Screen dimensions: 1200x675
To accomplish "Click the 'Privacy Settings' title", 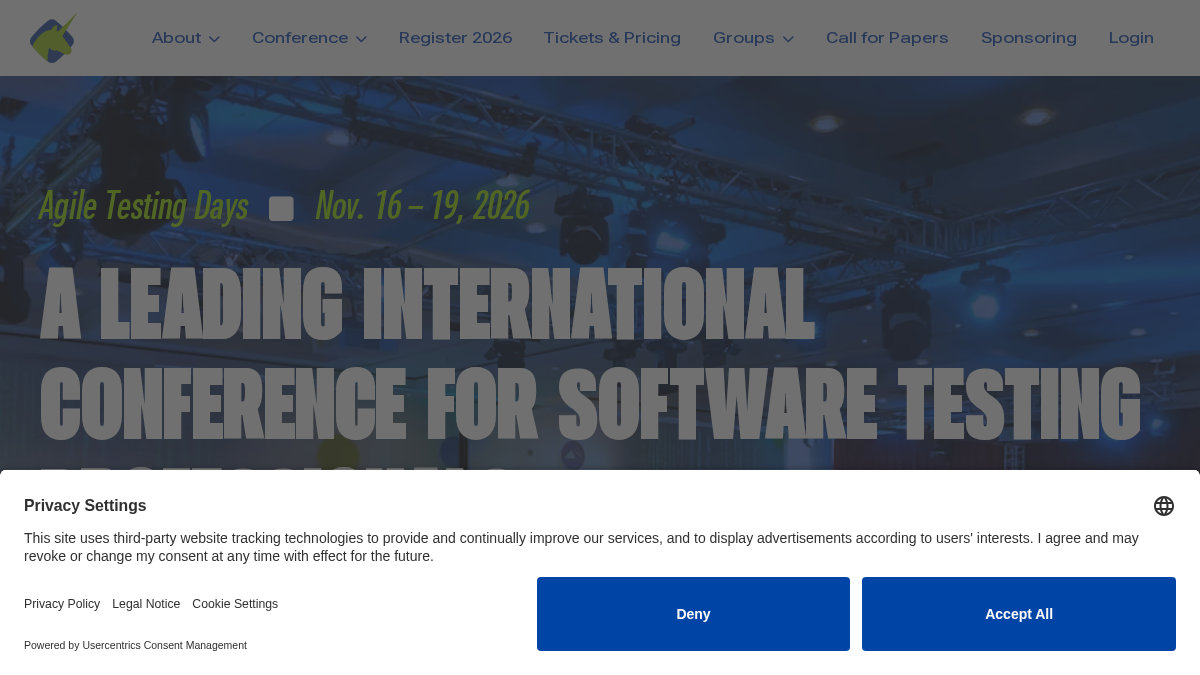I will pos(85,505).
